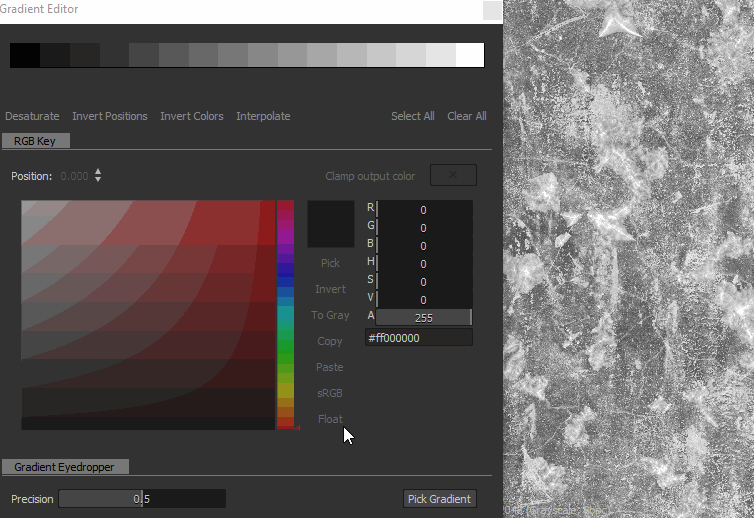754x518 pixels.
Task: Click the hex color field #ff000000
Action: [x=419, y=338]
